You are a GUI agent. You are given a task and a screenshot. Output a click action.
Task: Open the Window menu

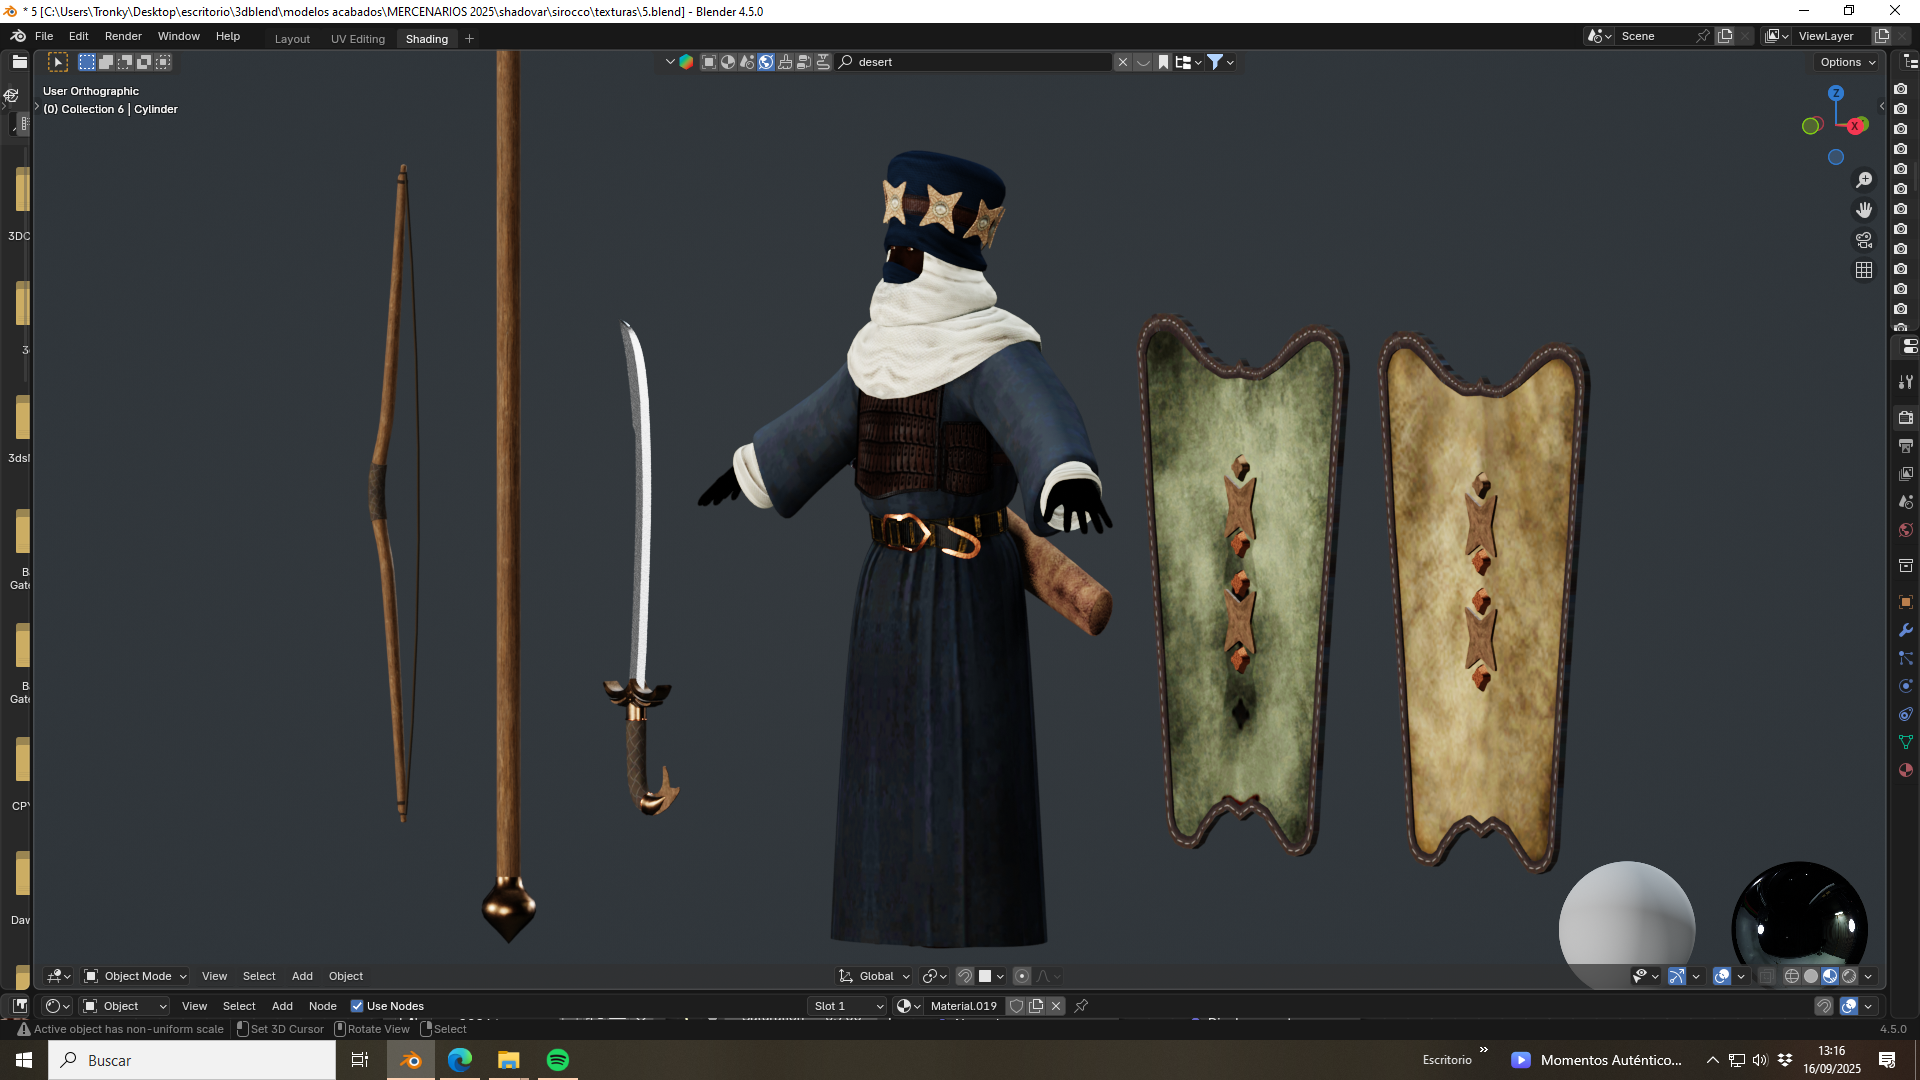coord(179,36)
